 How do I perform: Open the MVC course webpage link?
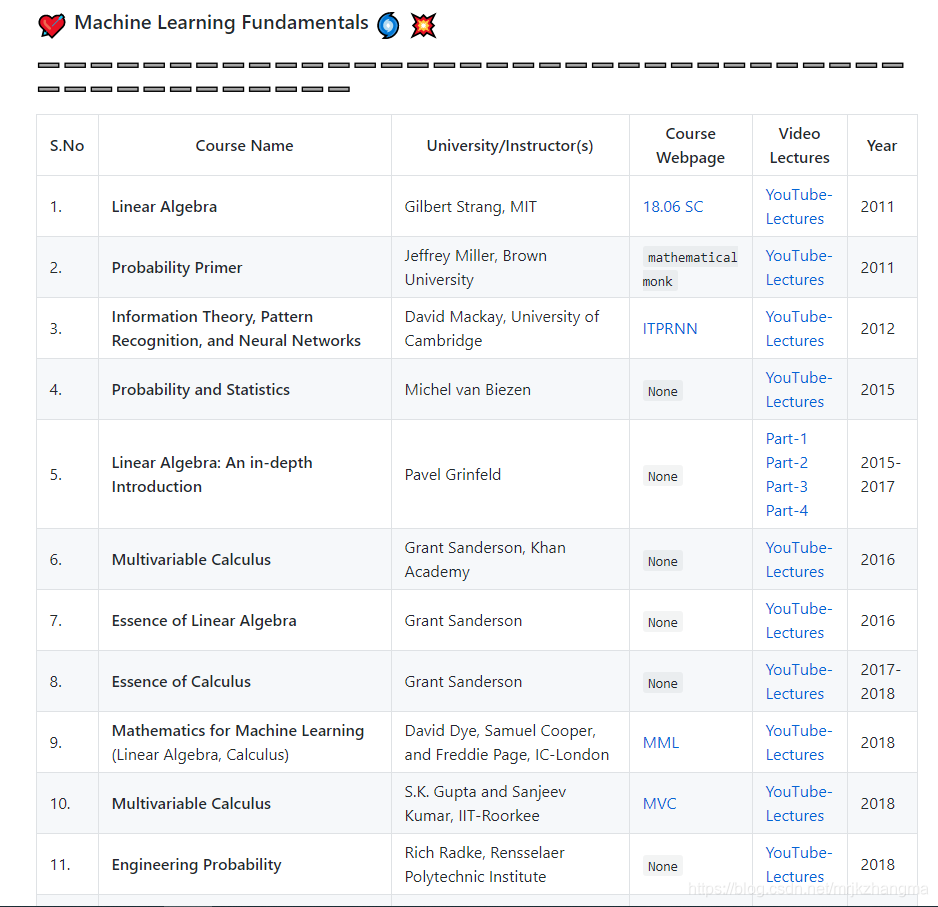(660, 803)
